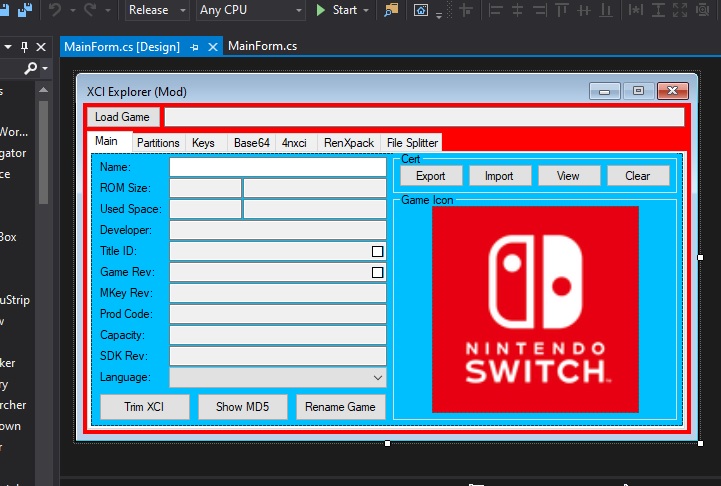Select the Nintendo Switch game icon picture
721x486 pixels.
pos(535,309)
